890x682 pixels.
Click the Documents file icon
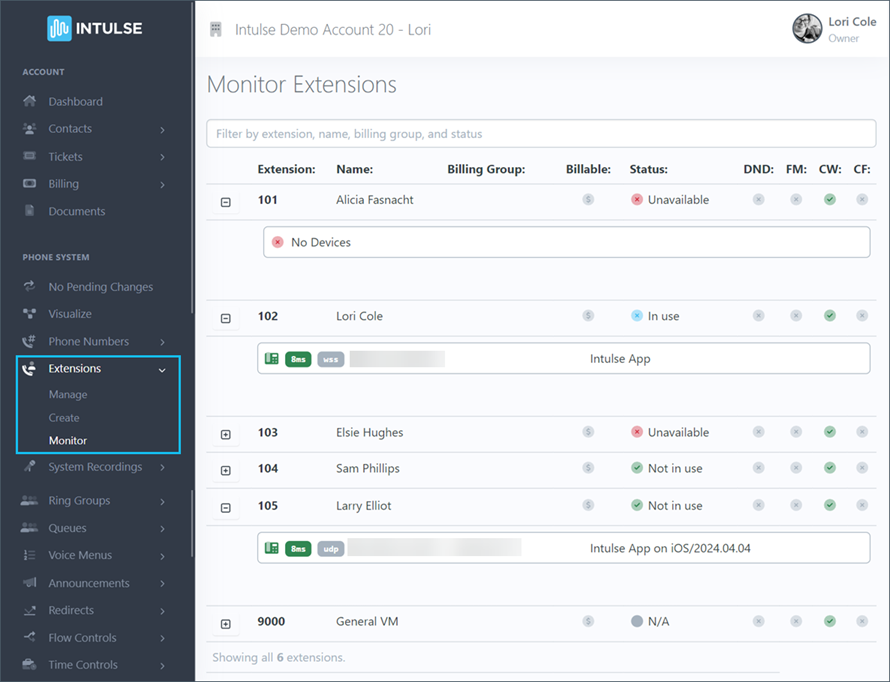pos(30,211)
